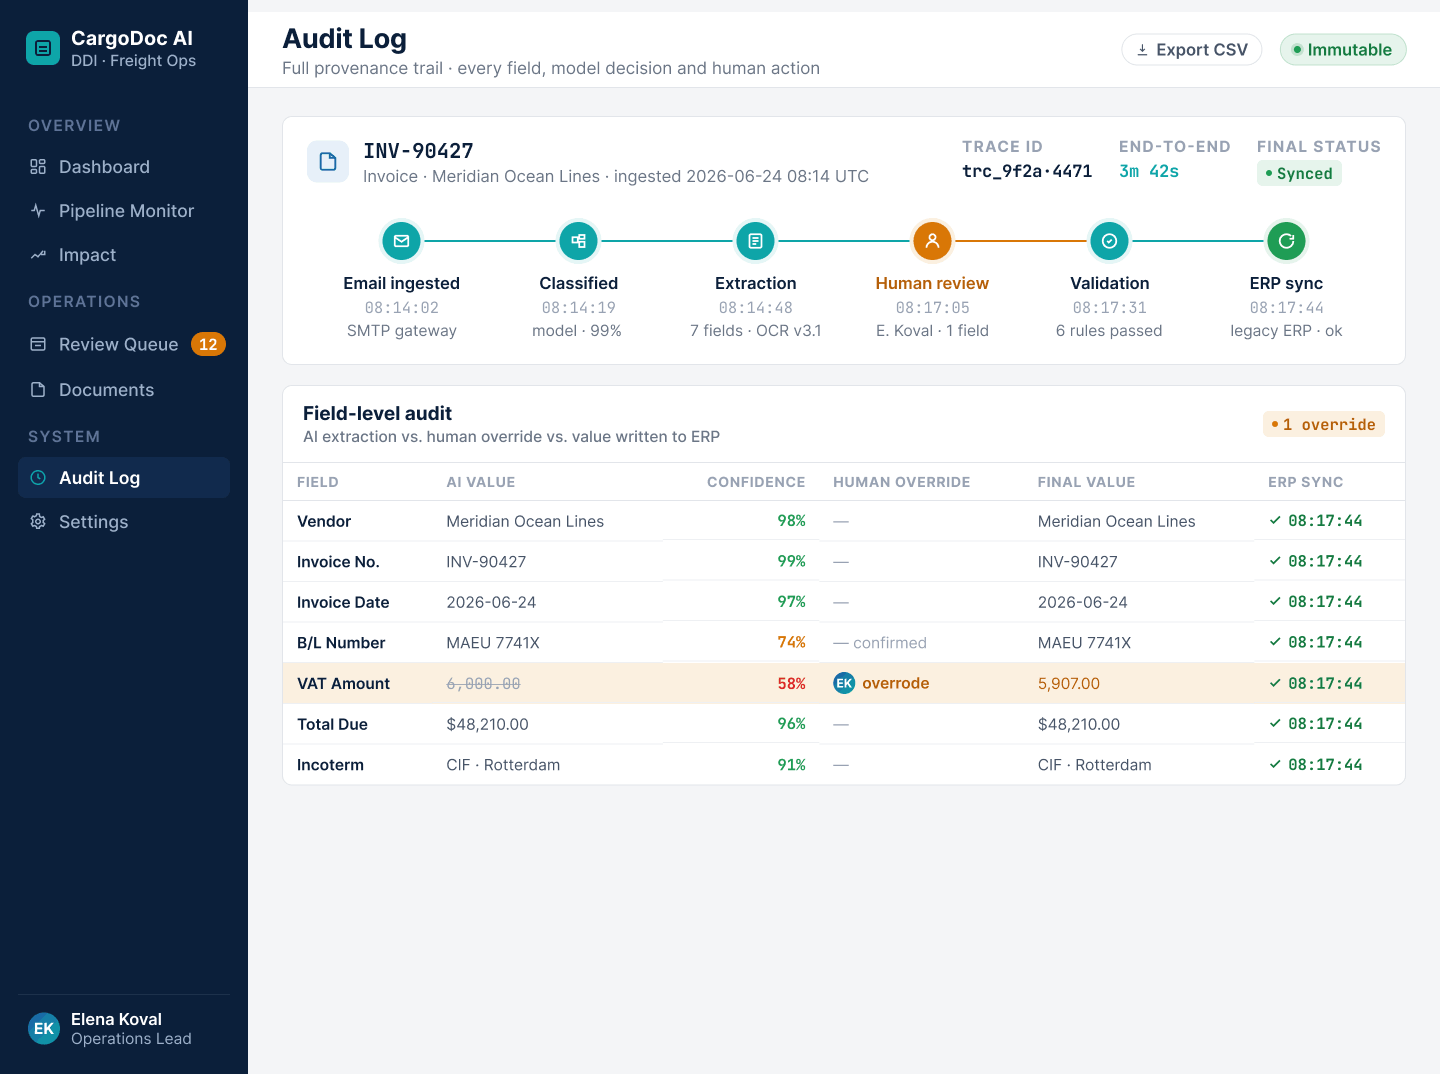Click the Impact trend icon
This screenshot has height=1074, width=1440.
(x=38, y=255)
